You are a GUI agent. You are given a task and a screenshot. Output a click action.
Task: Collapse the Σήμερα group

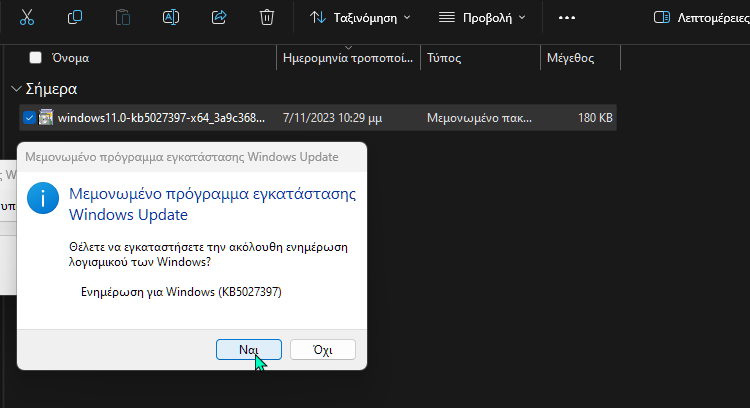16,89
